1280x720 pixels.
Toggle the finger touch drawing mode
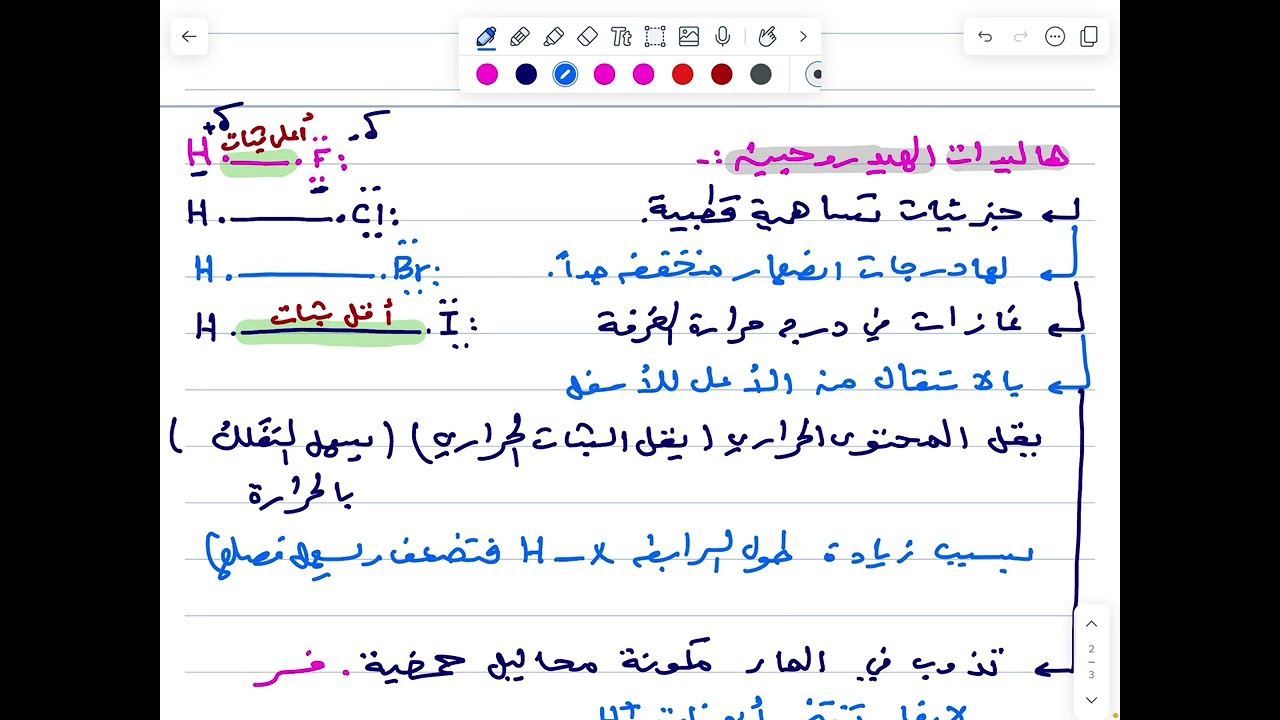point(767,37)
